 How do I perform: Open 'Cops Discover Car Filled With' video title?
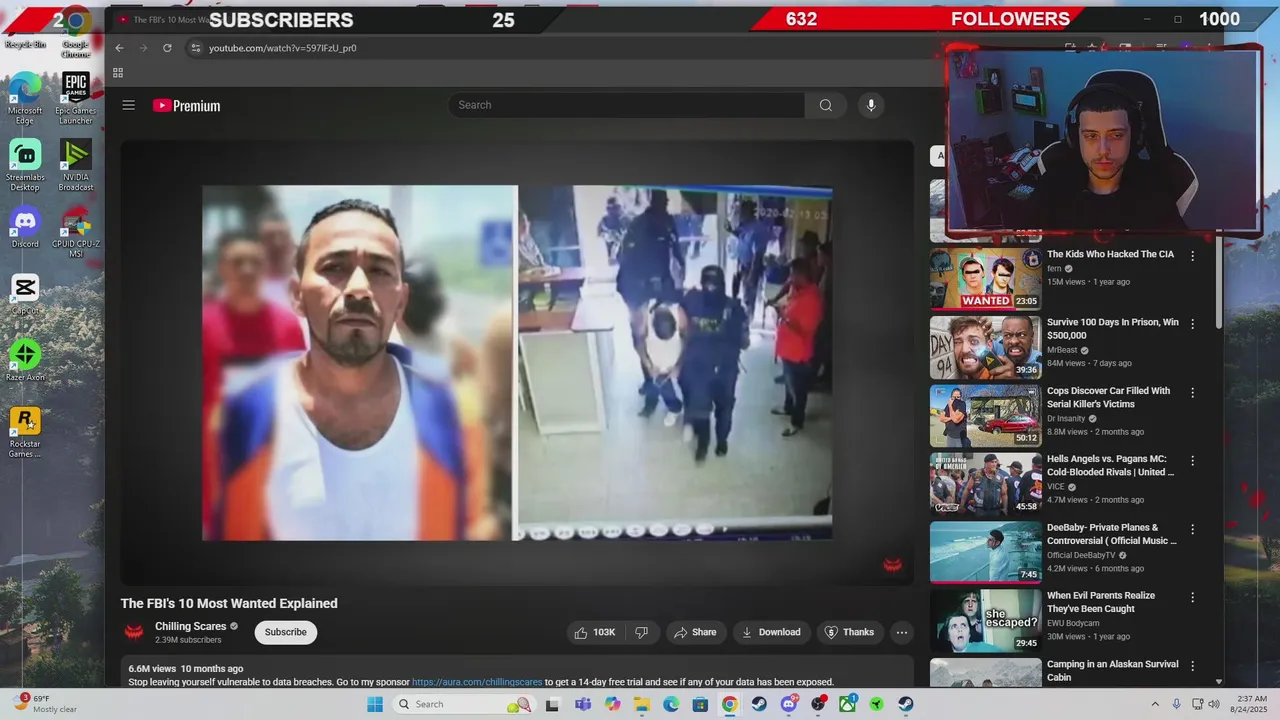1108,397
